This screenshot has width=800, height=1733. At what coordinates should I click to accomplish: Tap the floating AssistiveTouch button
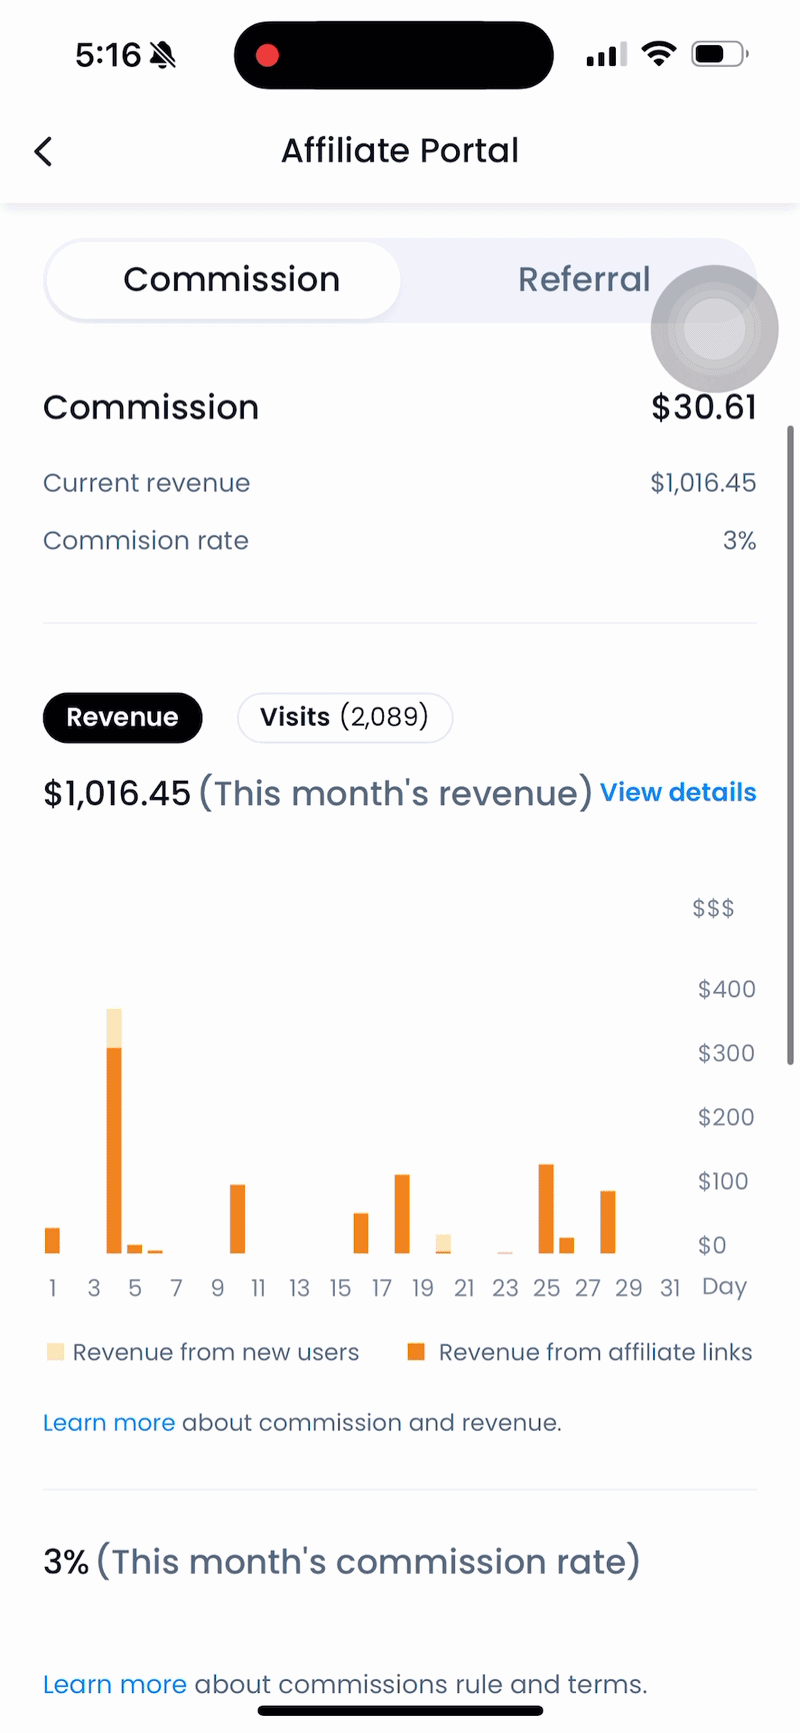[x=714, y=328]
